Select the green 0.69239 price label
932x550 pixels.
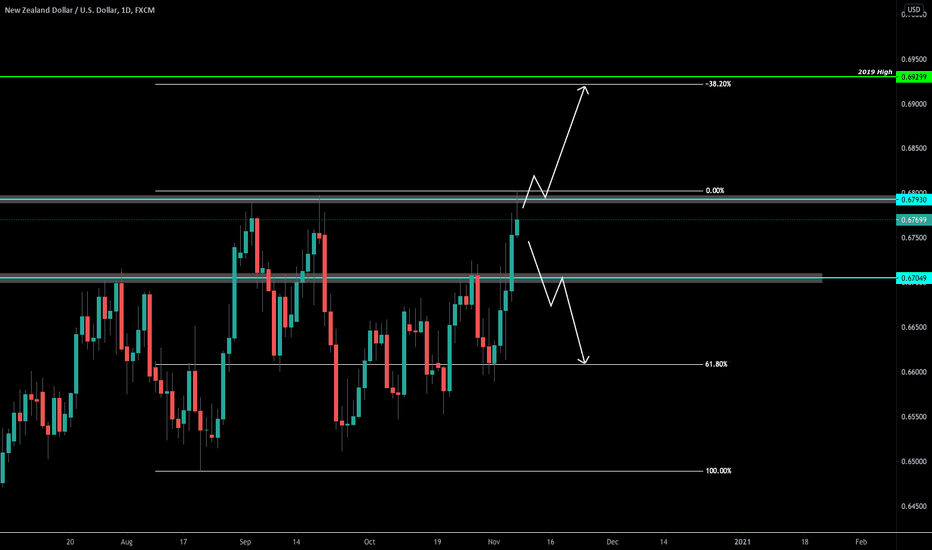point(914,77)
